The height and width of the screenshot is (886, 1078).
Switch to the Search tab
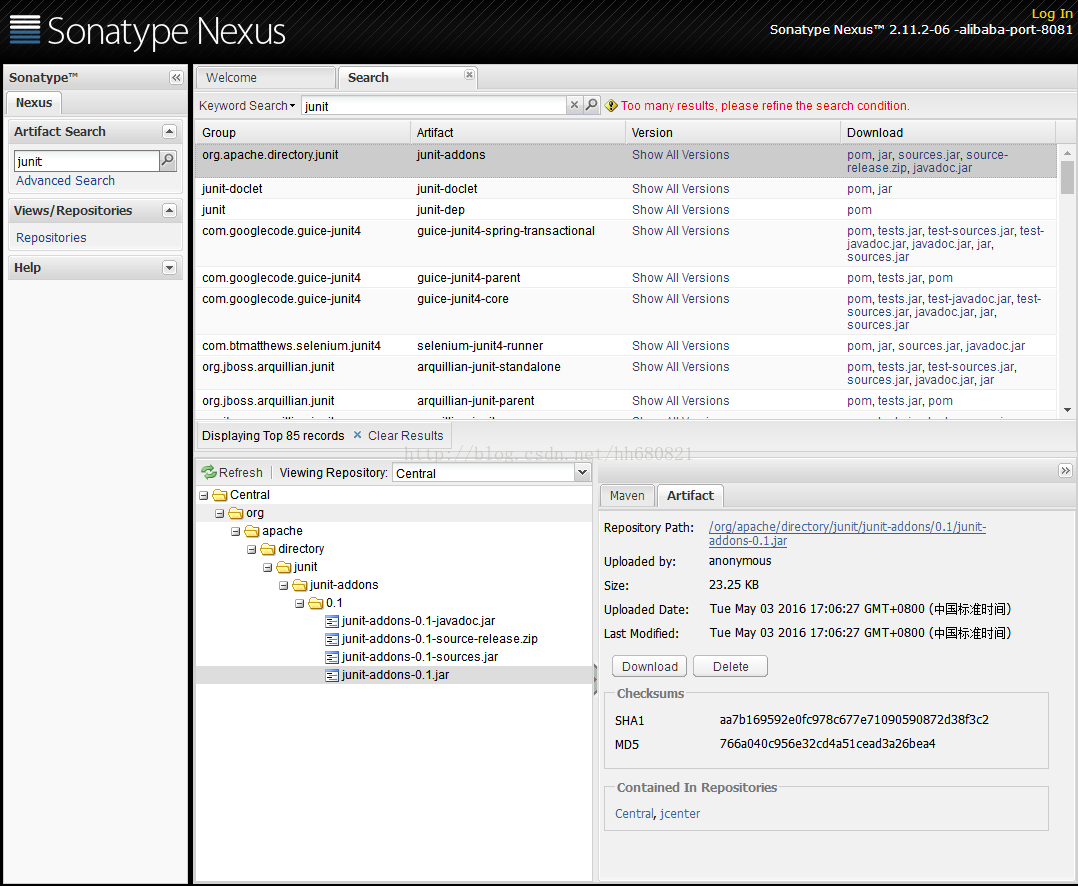click(407, 78)
